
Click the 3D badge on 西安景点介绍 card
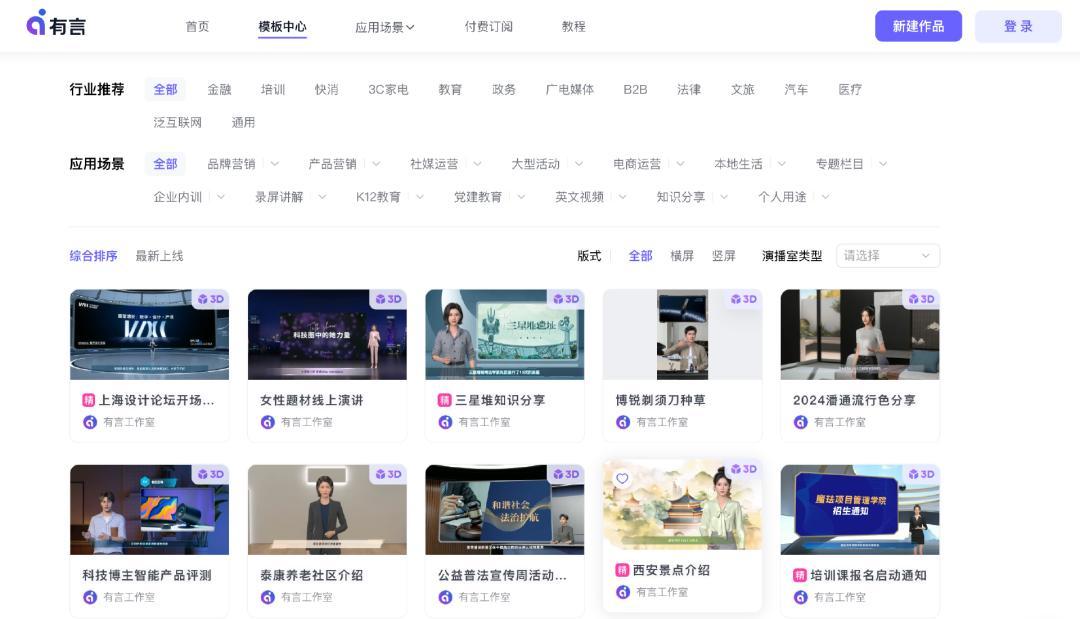pyautogui.click(x=744, y=469)
